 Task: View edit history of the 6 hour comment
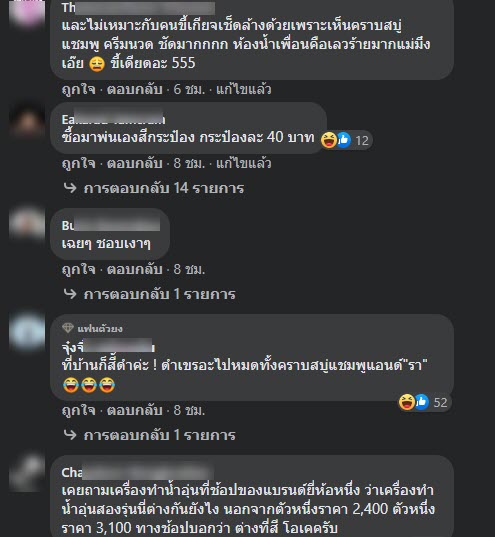(x=244, y=89)
